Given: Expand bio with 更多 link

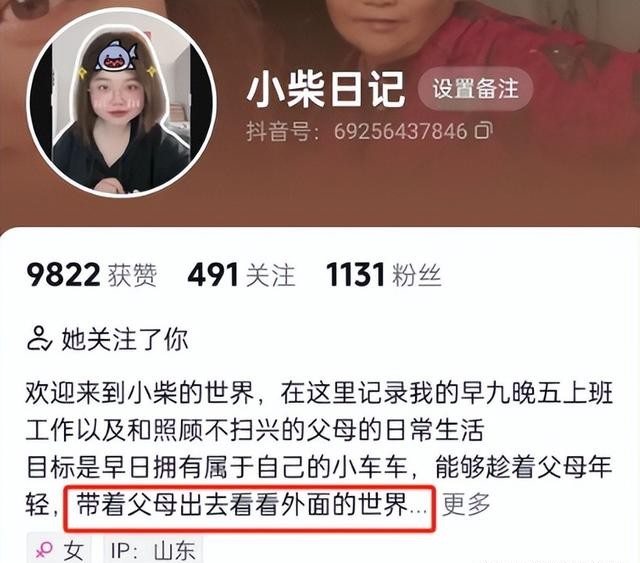Looking at the screenshot, I should point(466,505).
